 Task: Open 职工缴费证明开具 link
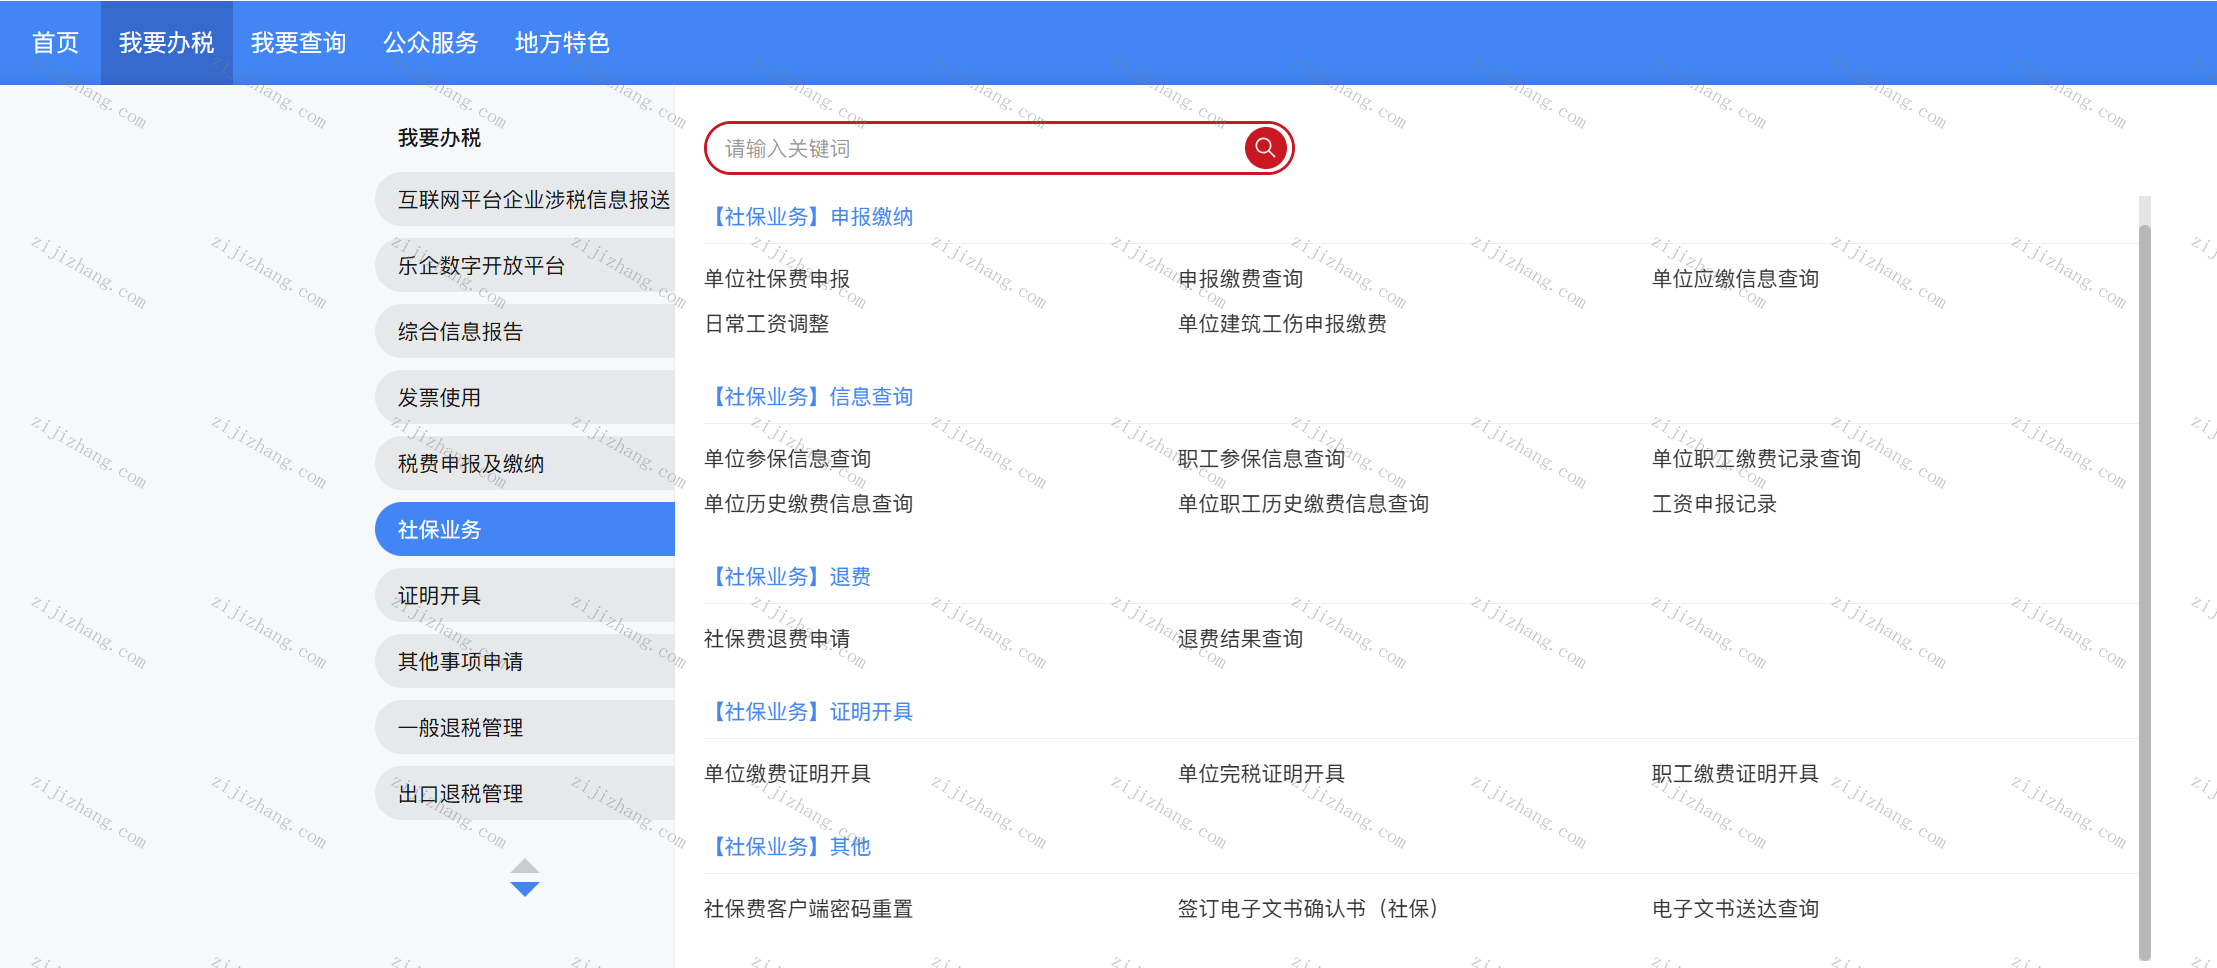[1735, 774]
